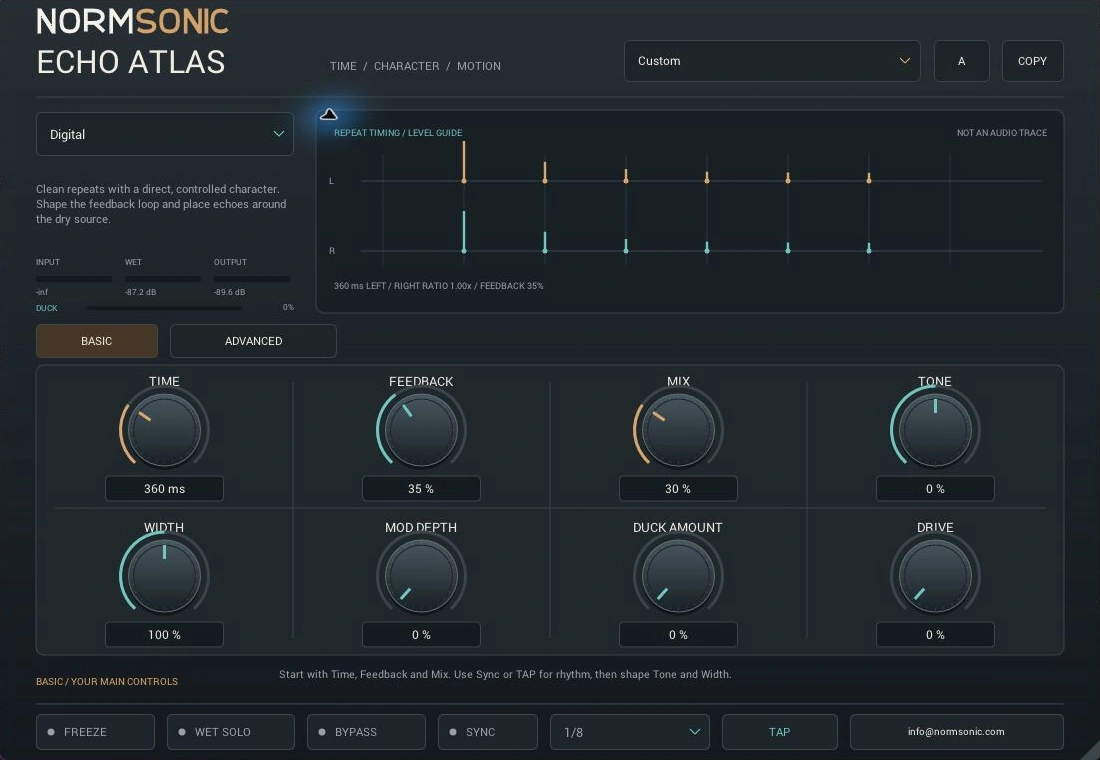1100x760 pixels.
Task: Click the chevron arrow of the Custom preset
Action: [x=905, y=61]
